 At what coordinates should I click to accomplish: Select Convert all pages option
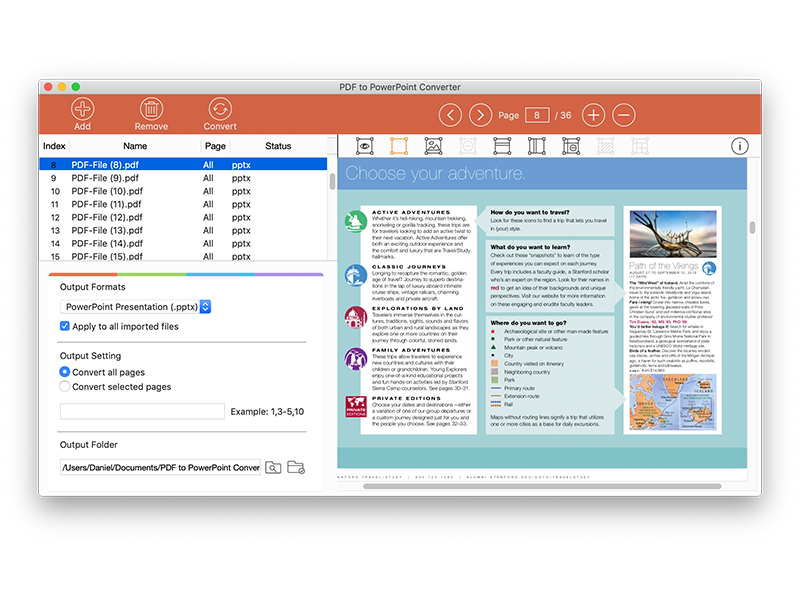coord(64,372)
